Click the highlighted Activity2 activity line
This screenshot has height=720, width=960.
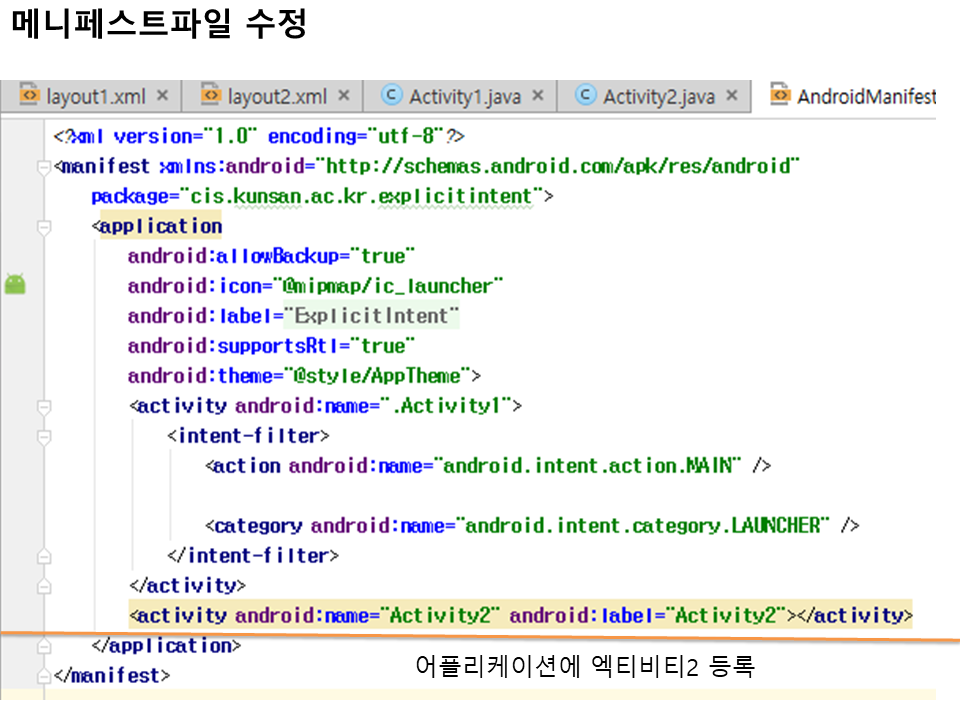[520, 615]
